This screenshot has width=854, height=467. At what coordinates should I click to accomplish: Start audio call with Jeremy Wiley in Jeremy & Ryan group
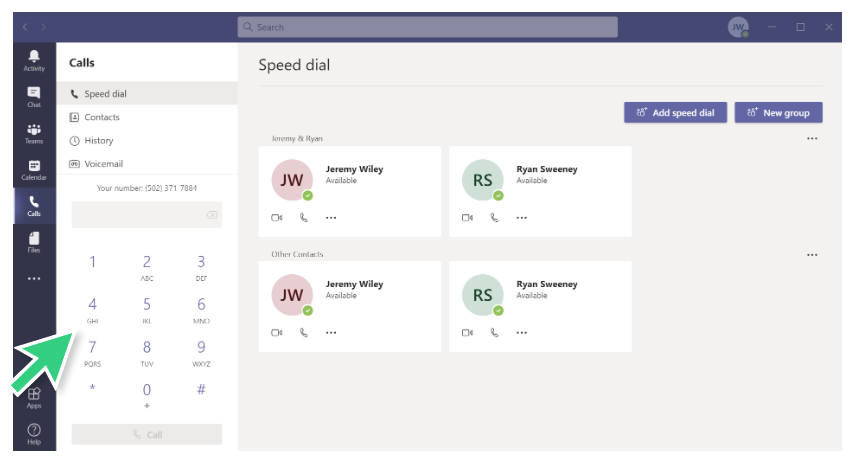click(x=304, y=217)
